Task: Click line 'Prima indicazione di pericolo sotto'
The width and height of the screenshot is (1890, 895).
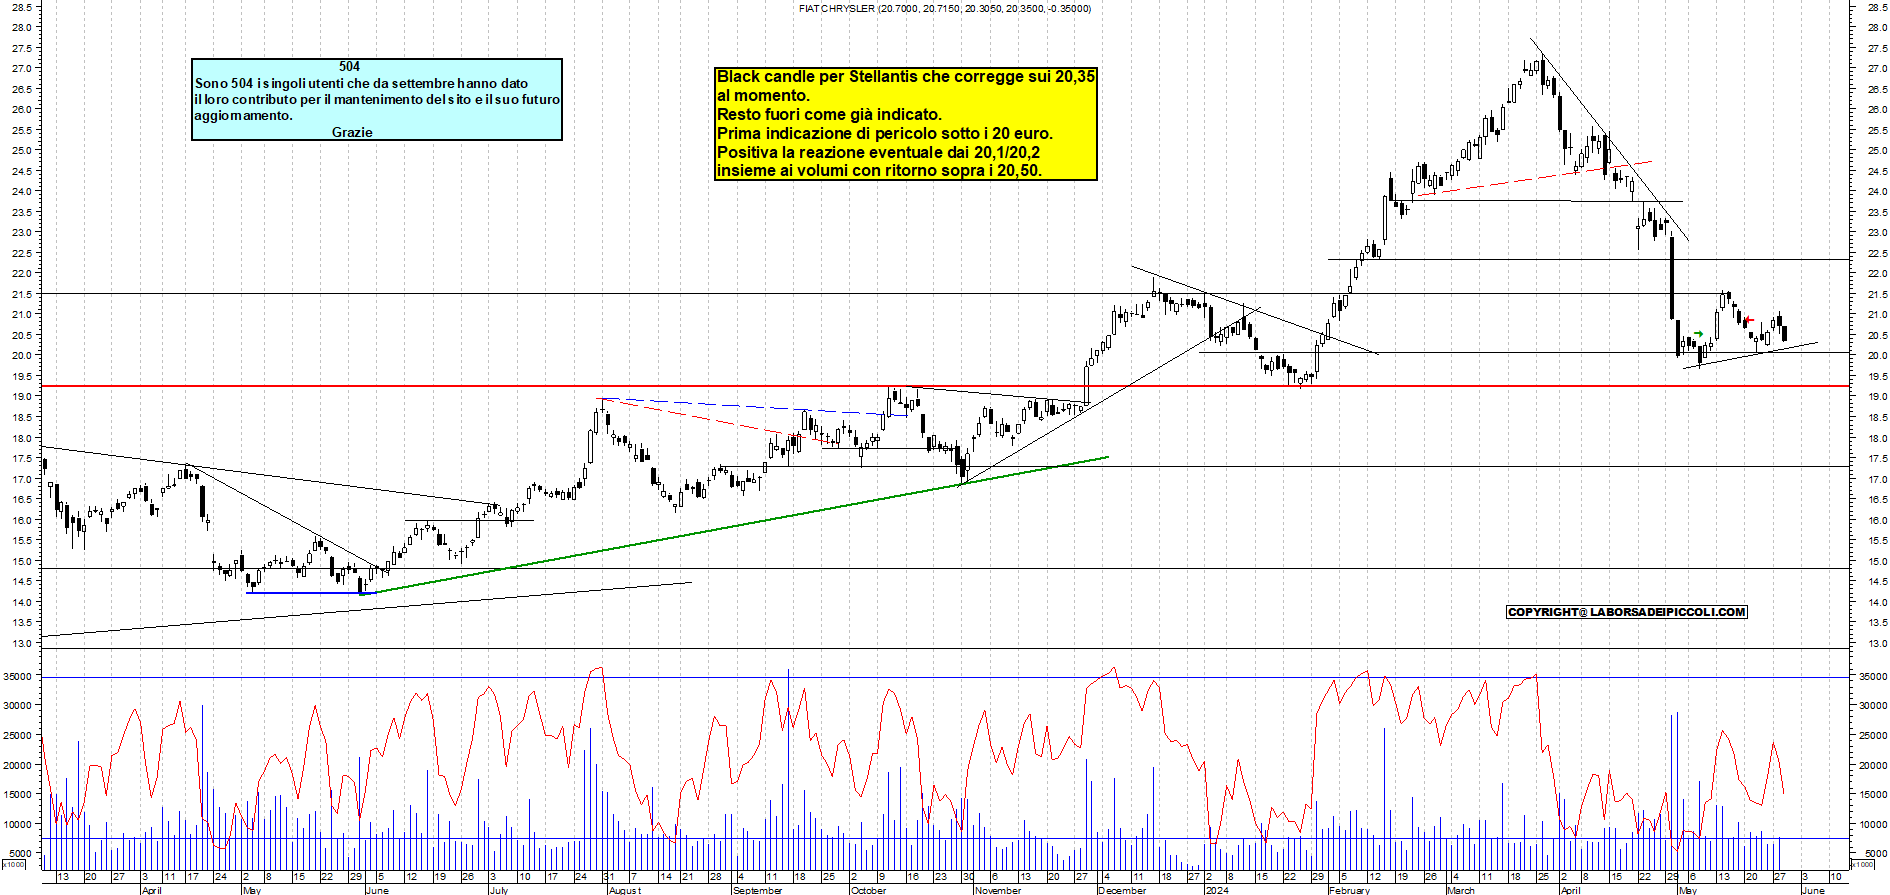Action: pyautogui.click(x=885, y=133)
